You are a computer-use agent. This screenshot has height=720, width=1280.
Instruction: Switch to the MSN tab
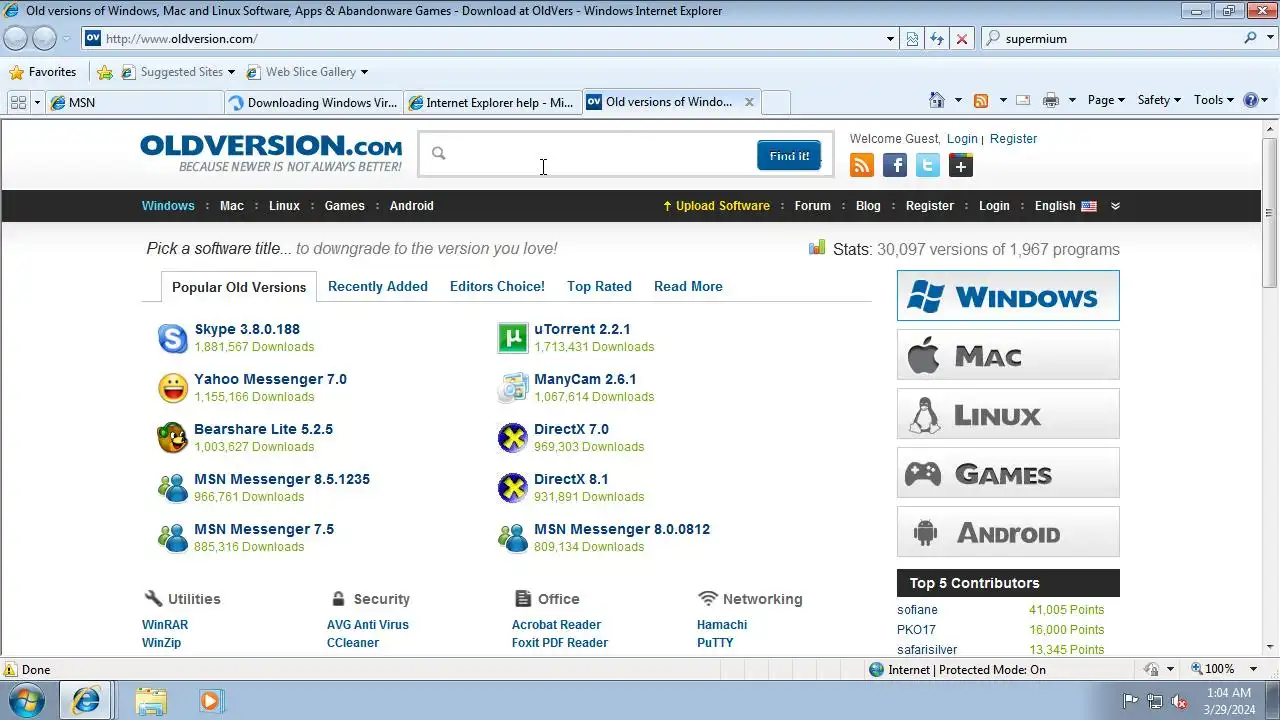[134, 102]
